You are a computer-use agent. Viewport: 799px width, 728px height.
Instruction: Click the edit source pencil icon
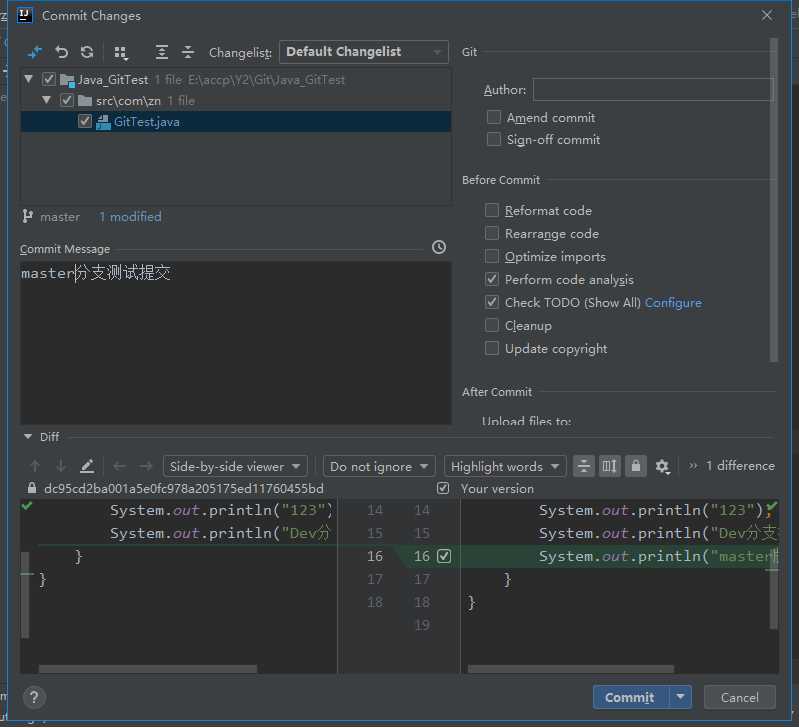pos(87,466)
